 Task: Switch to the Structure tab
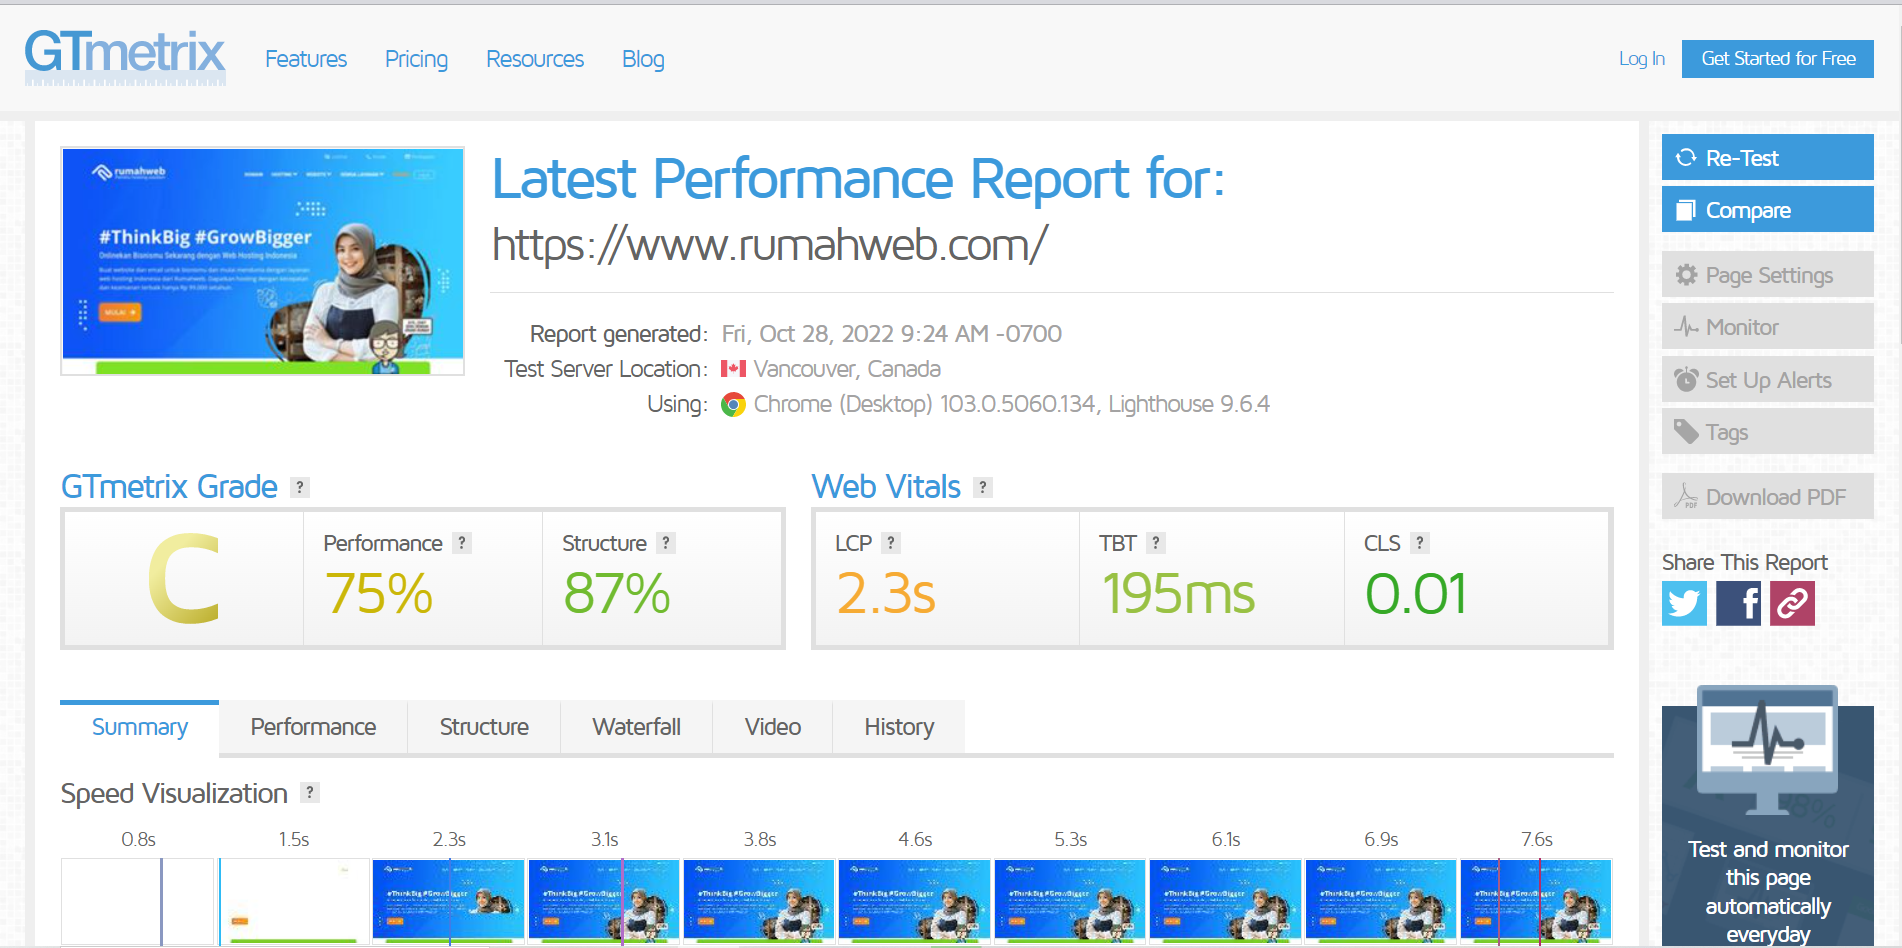tap(484, 727)
